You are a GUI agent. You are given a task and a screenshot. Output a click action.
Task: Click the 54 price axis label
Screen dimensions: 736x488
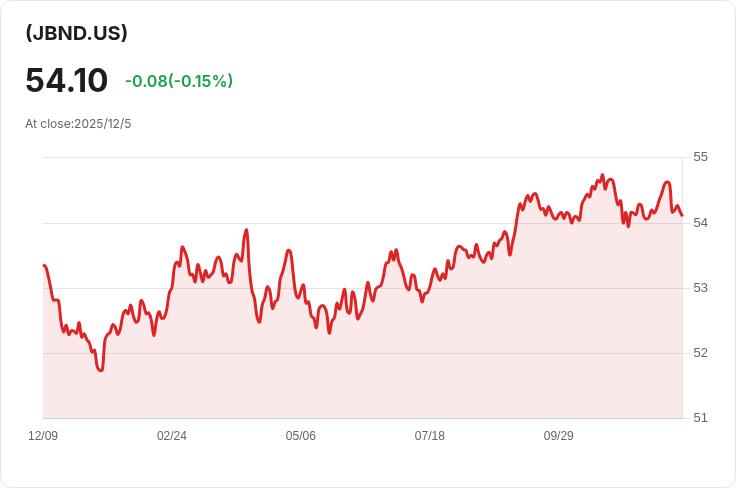pyautogui.click(x=700, y=223)
